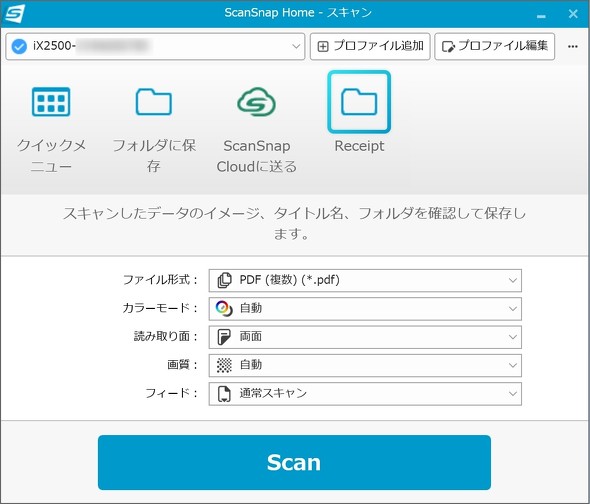Click the profile description text スキャンしたデータ
The height and width of the screenshot is (504, 590).
(x=294, y=224)
